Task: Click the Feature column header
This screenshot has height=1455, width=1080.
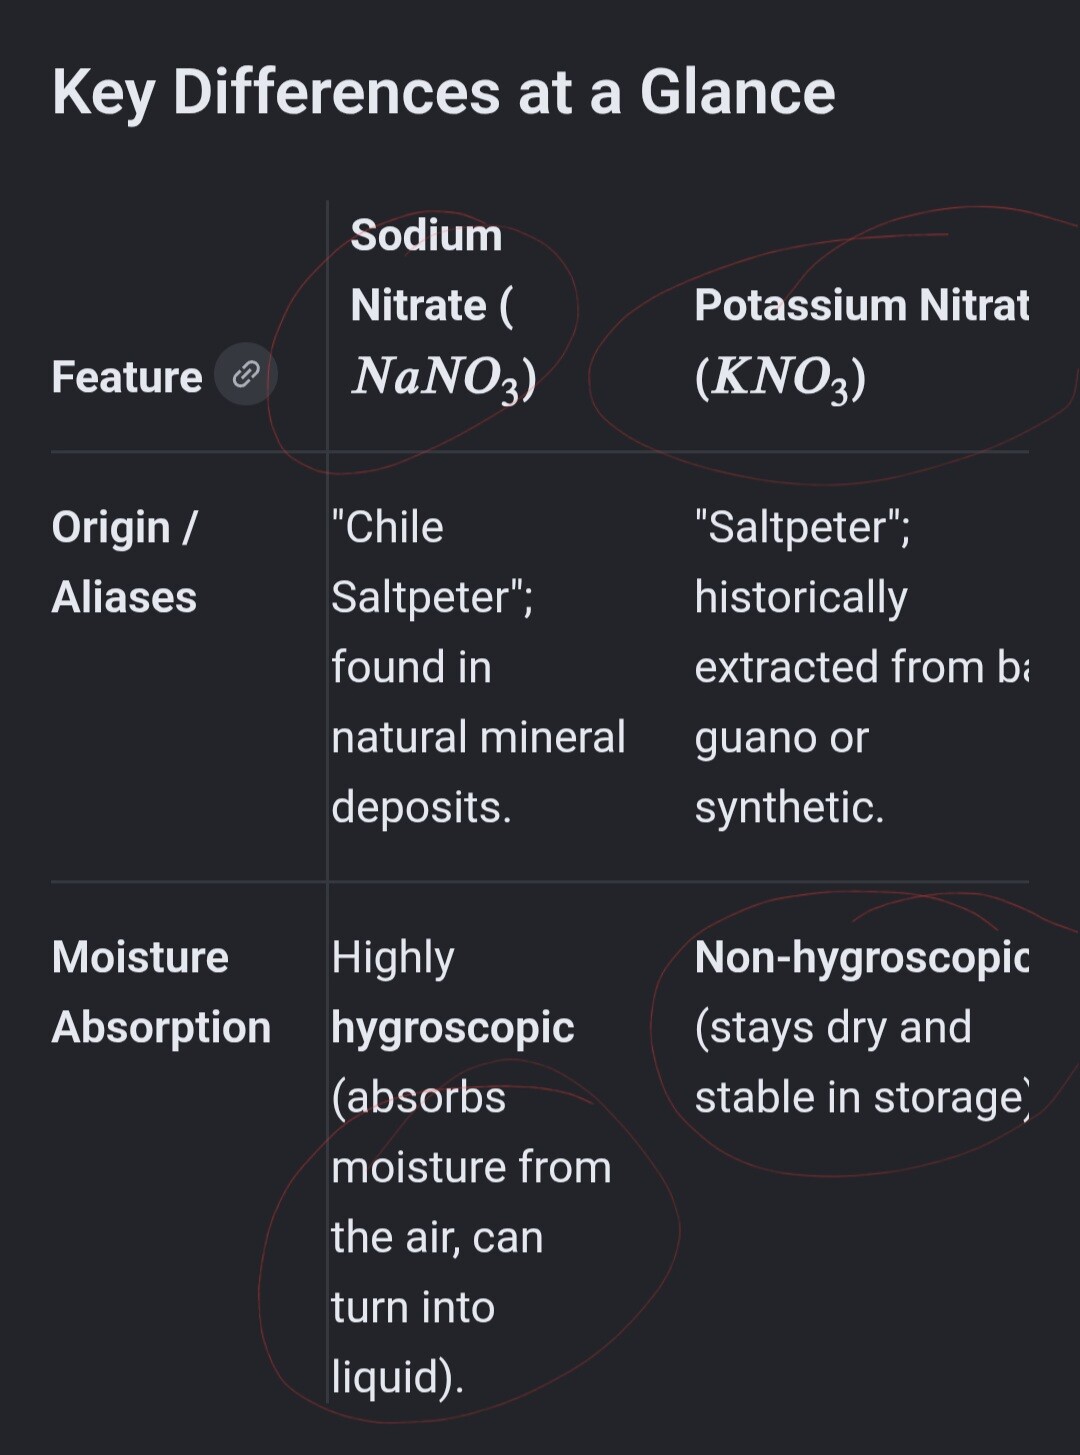Action: (127, 377)
